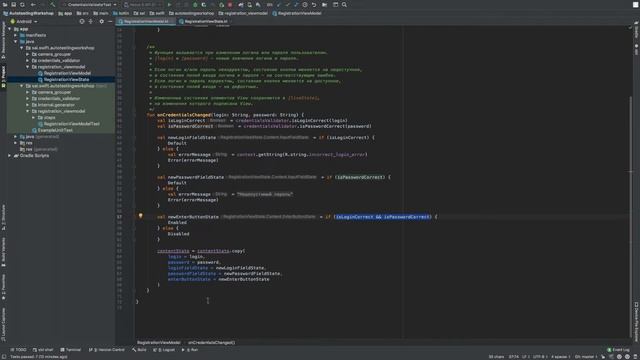Click the Collapse All icon in Project panel
640x360 pixels.
coord(91,21)
